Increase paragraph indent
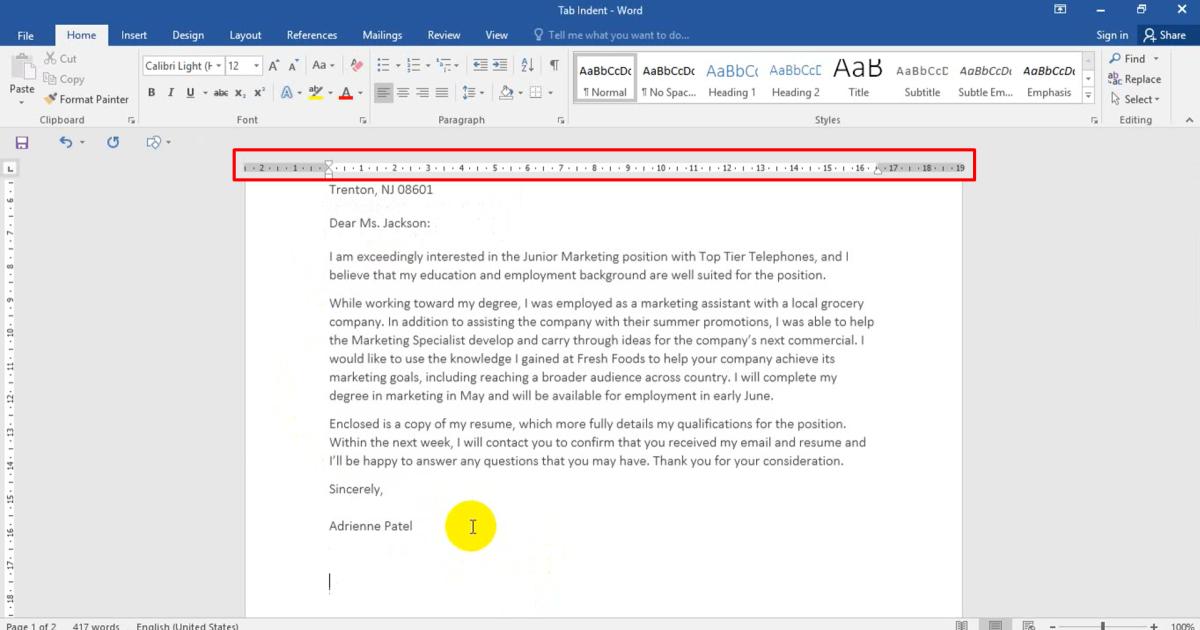The height and width of the screenshot is (630, 1200). 501,65
